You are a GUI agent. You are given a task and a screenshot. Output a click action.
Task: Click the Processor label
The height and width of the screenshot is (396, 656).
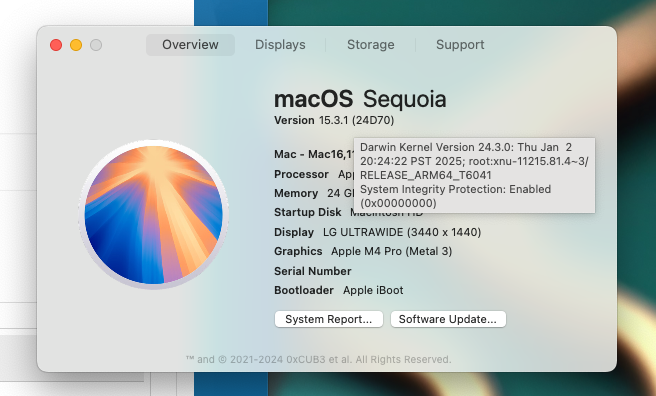point(301,174)
